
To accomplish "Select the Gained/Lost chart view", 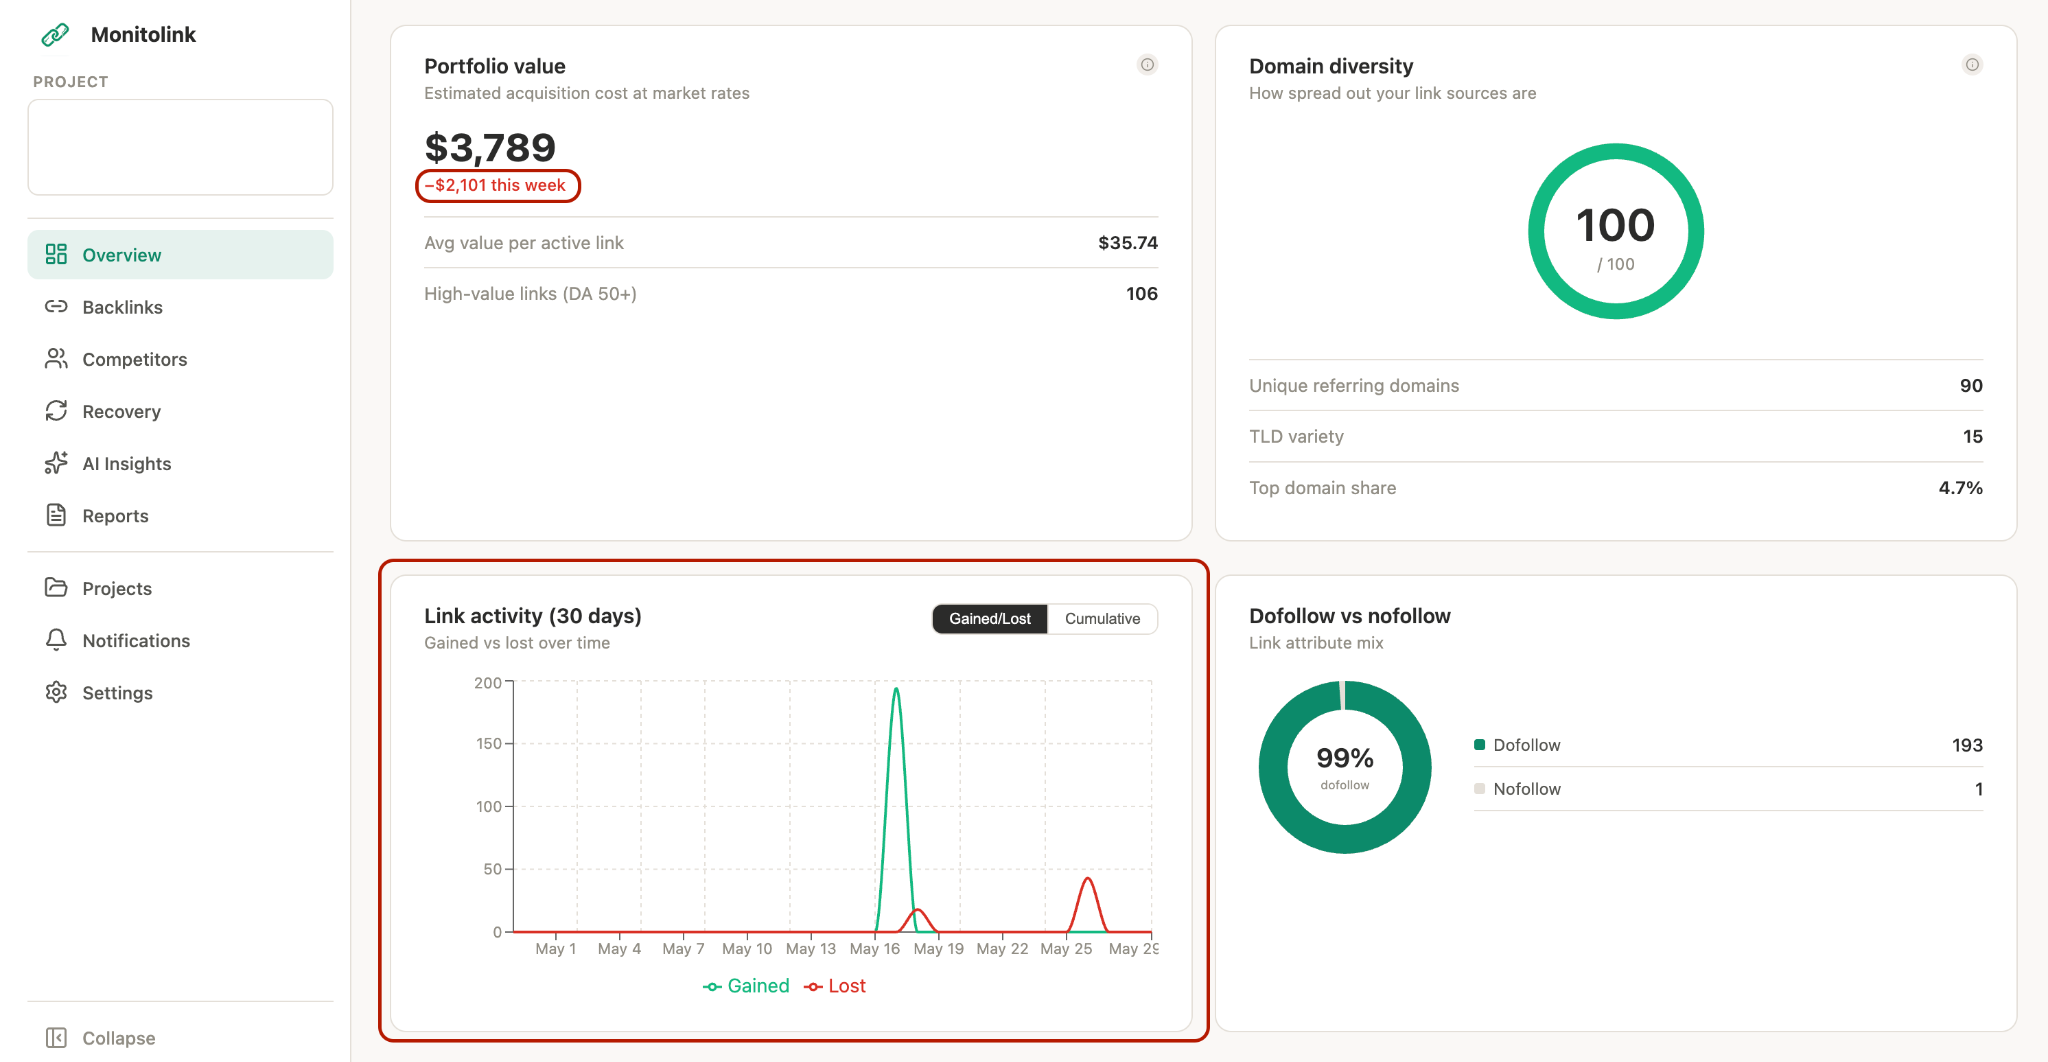I will [989, 618].
